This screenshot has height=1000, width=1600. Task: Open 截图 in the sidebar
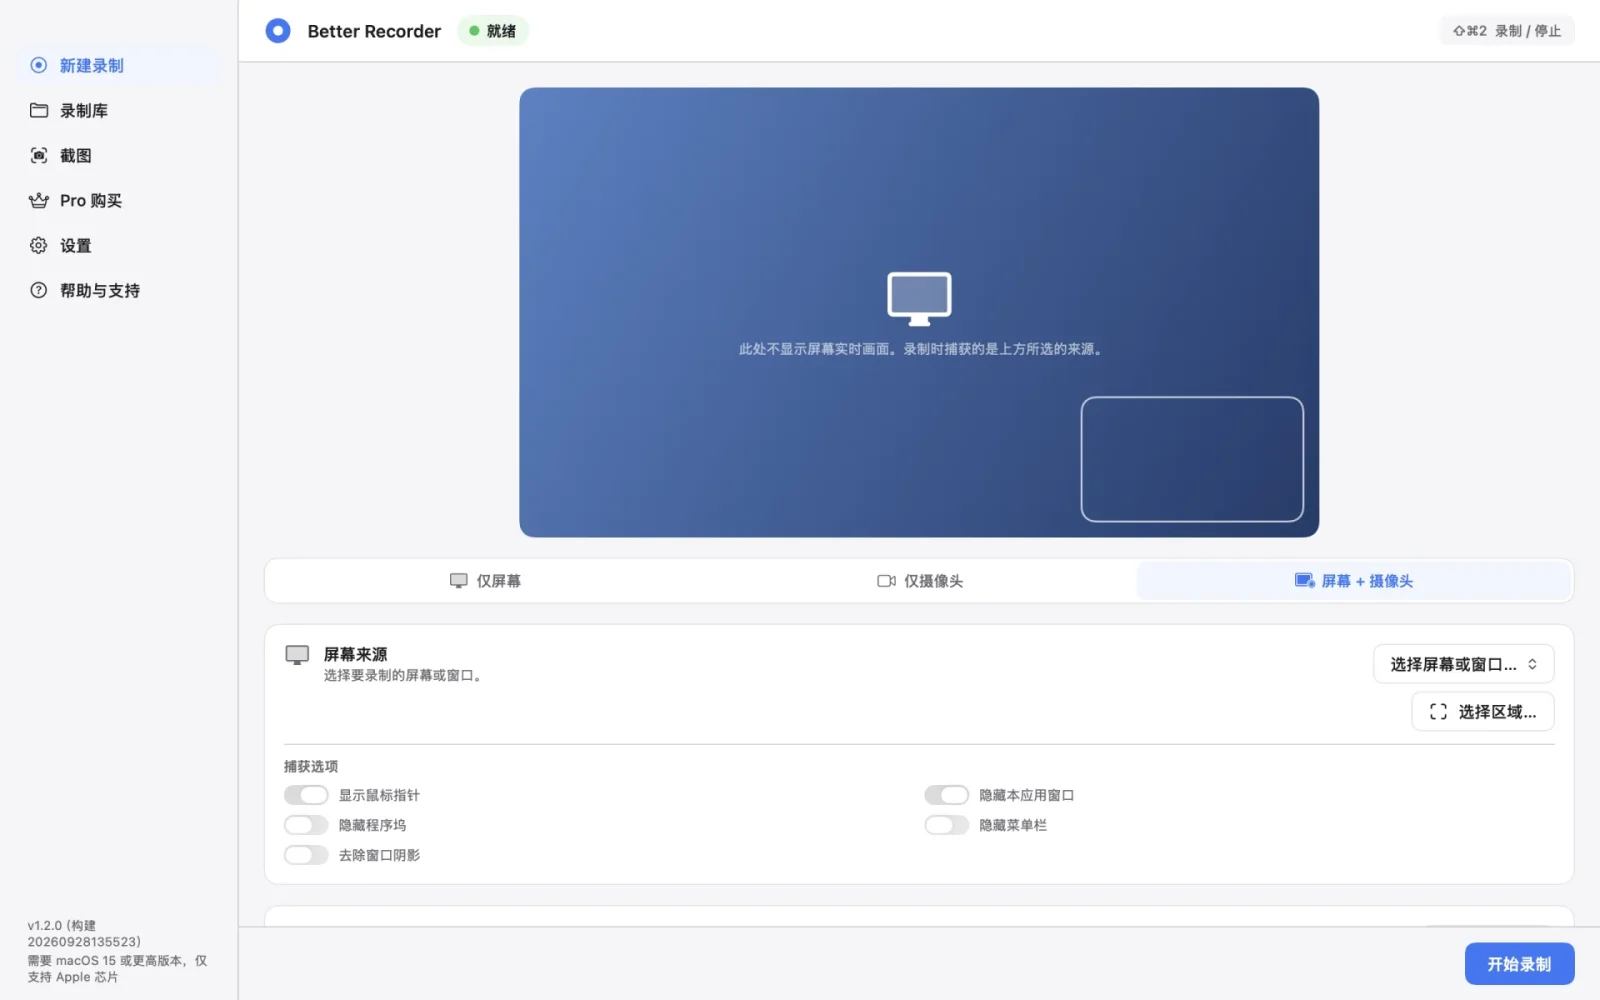click(x=119, y=155)
